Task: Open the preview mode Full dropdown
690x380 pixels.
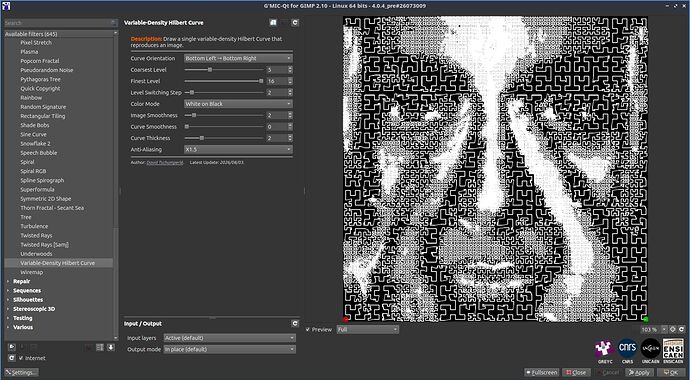Action: tap(368, 329)
